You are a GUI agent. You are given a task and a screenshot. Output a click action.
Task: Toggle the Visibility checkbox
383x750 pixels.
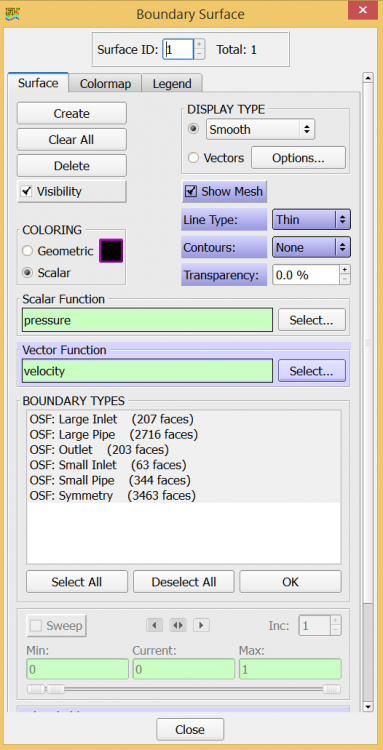pos(26,192)
